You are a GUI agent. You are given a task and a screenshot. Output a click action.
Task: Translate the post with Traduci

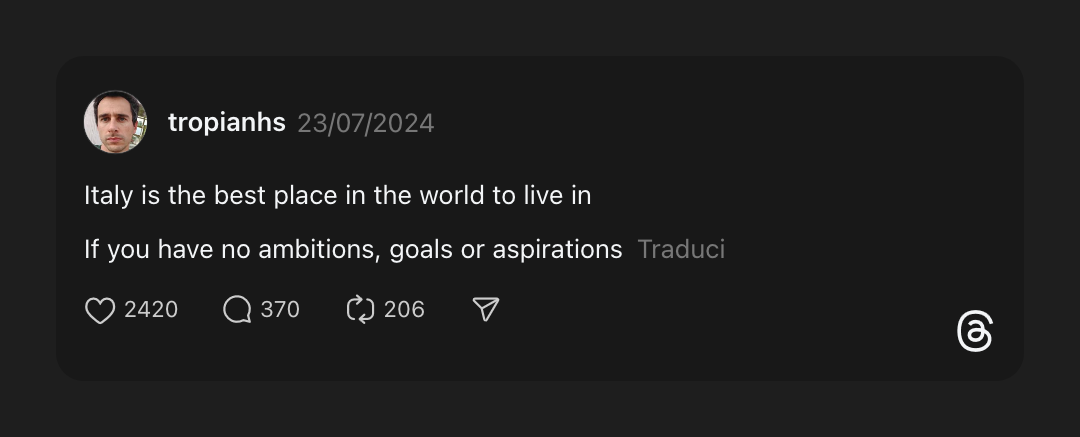[681, 249]
